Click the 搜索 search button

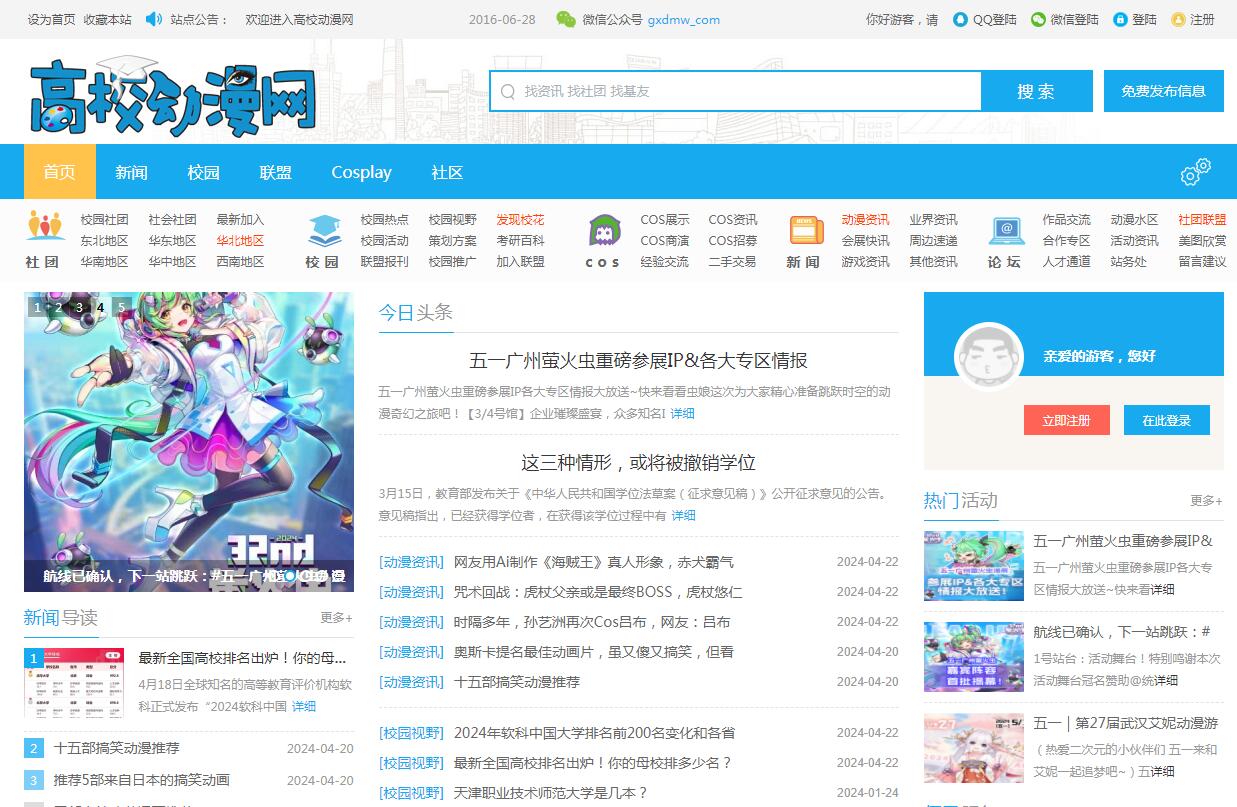click(1036, 91)
